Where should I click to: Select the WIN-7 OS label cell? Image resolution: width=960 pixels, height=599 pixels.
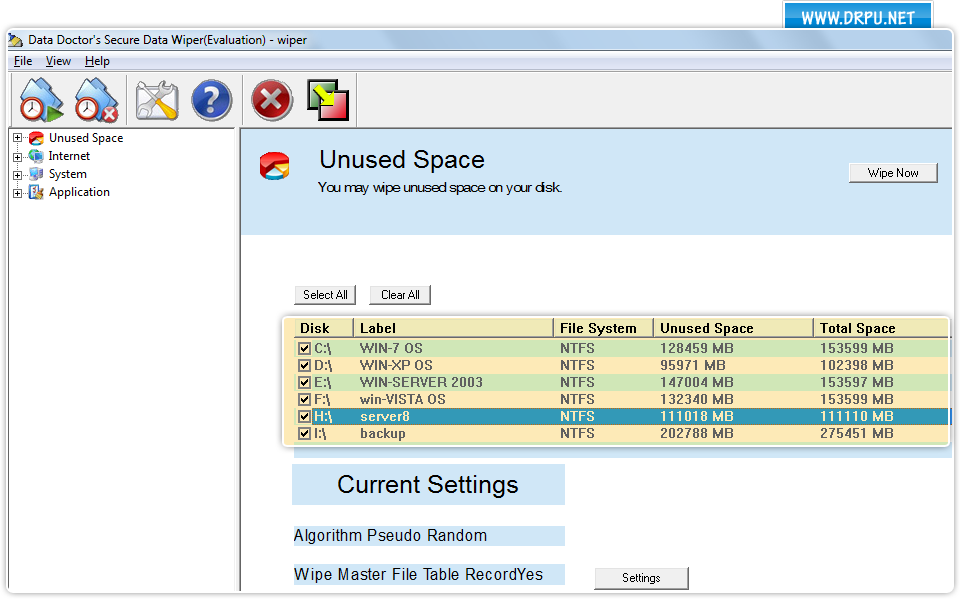coord(391,348)
